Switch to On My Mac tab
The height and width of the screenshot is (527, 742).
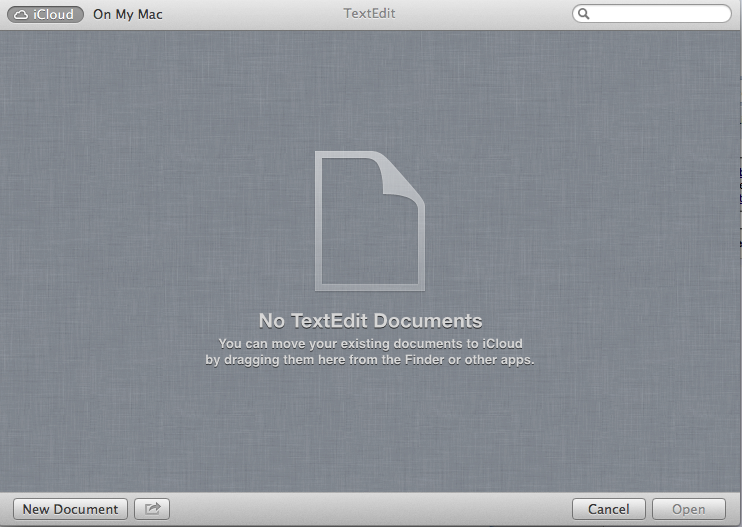[x=128, y=15]
